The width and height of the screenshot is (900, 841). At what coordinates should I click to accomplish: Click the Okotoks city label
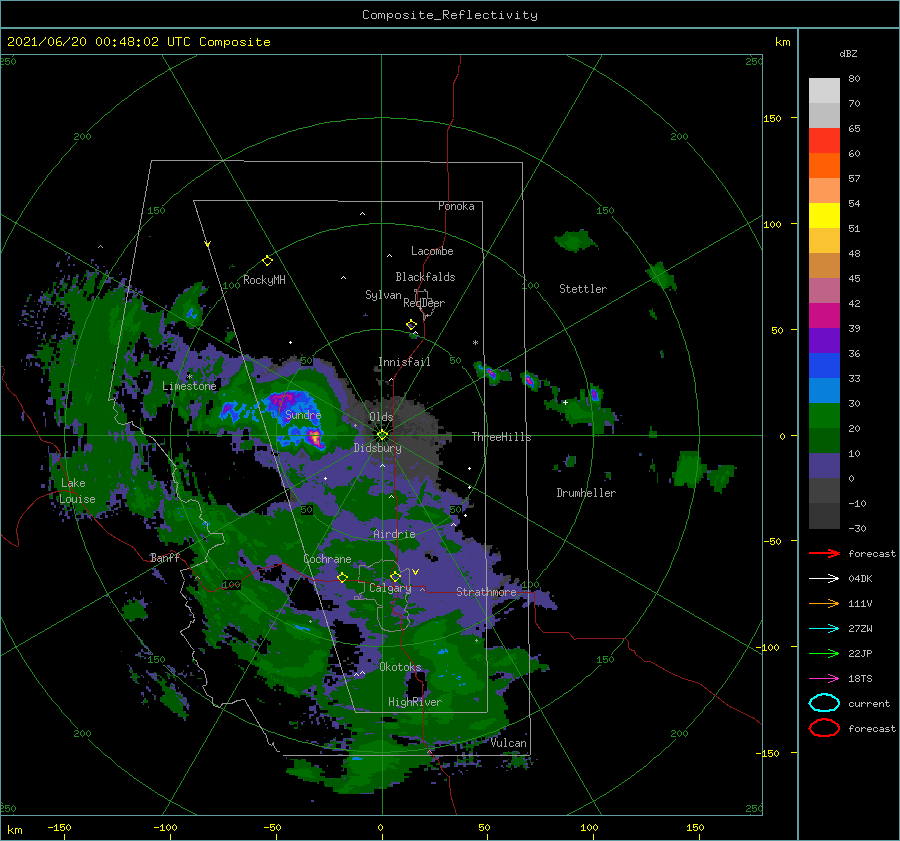pyautogui.click(x=400, y=667)
